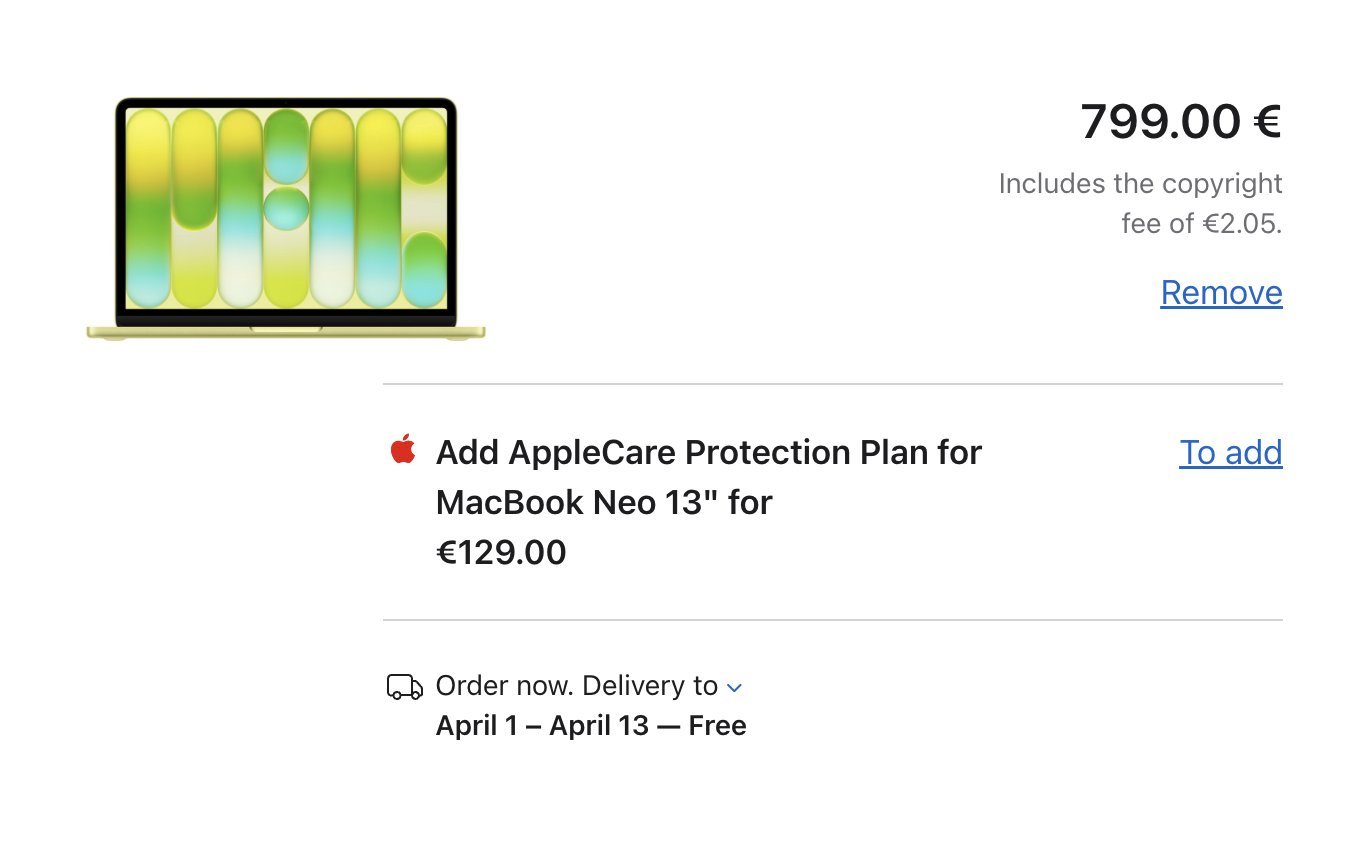Image resolution: width=1360 pixels, height=860 pixels.
Task: Select the AppleCare Protection Plan description
Action: click(x=708, y=477)
